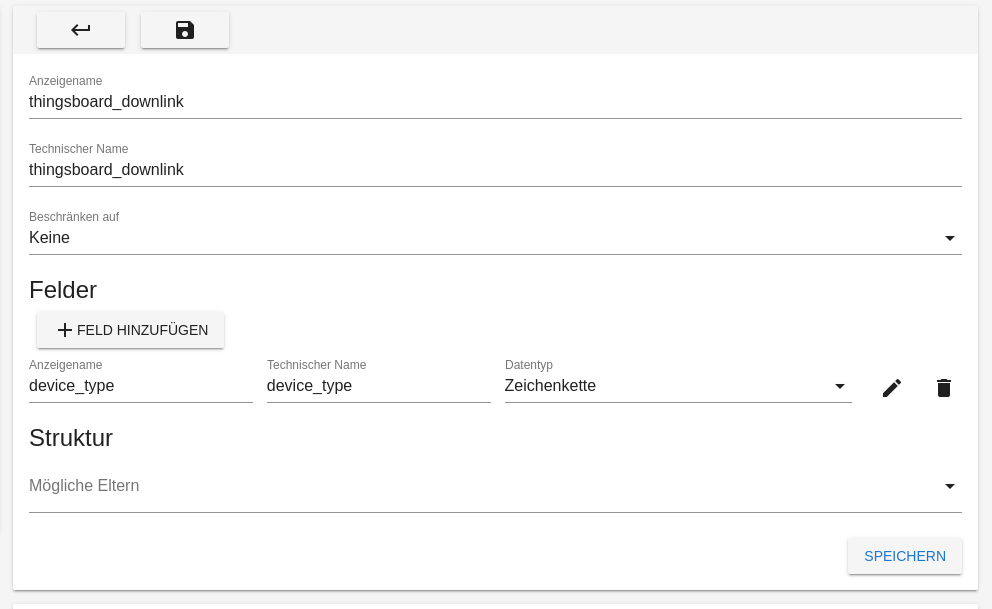The image size is (992, 609).
Task: Click the Felder section heading
Action: (63, 290)
